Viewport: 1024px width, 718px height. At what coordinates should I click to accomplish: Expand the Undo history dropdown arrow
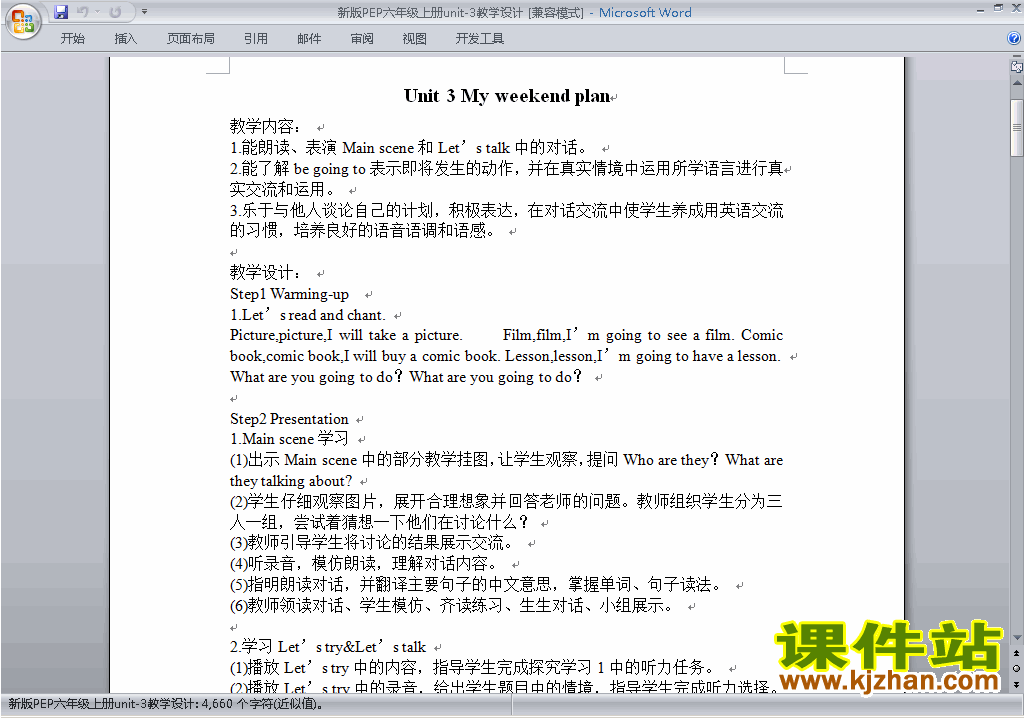coord(97,12)
